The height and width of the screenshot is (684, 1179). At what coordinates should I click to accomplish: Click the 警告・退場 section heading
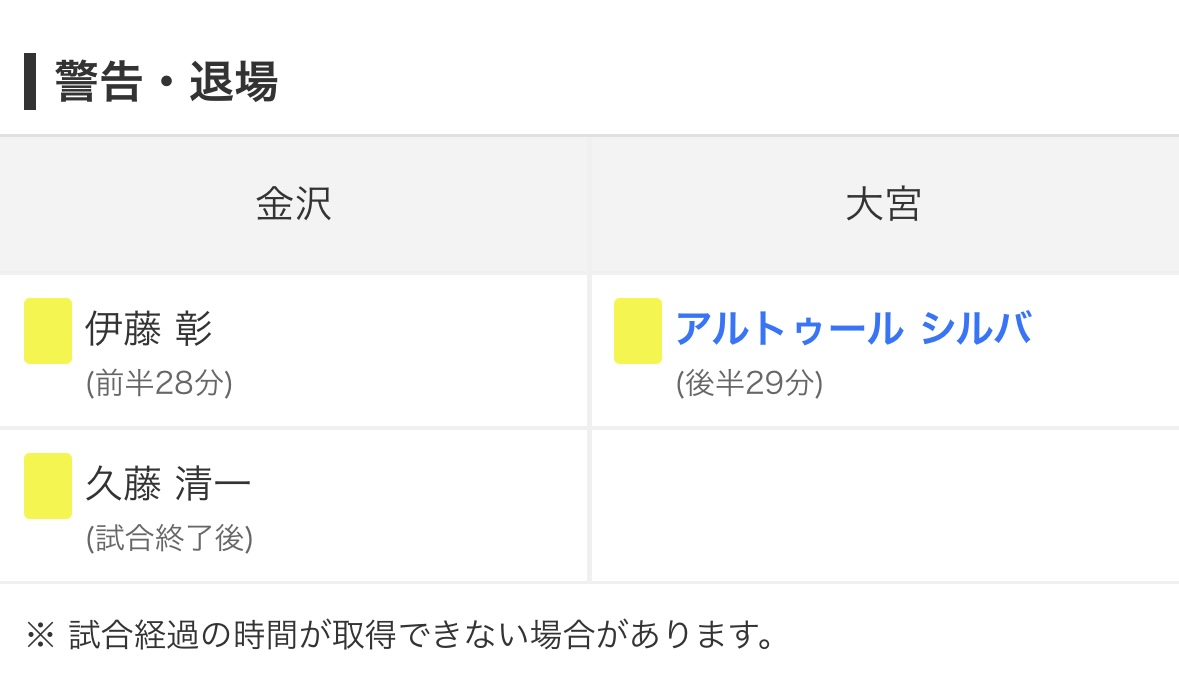(x=166, y=81)
